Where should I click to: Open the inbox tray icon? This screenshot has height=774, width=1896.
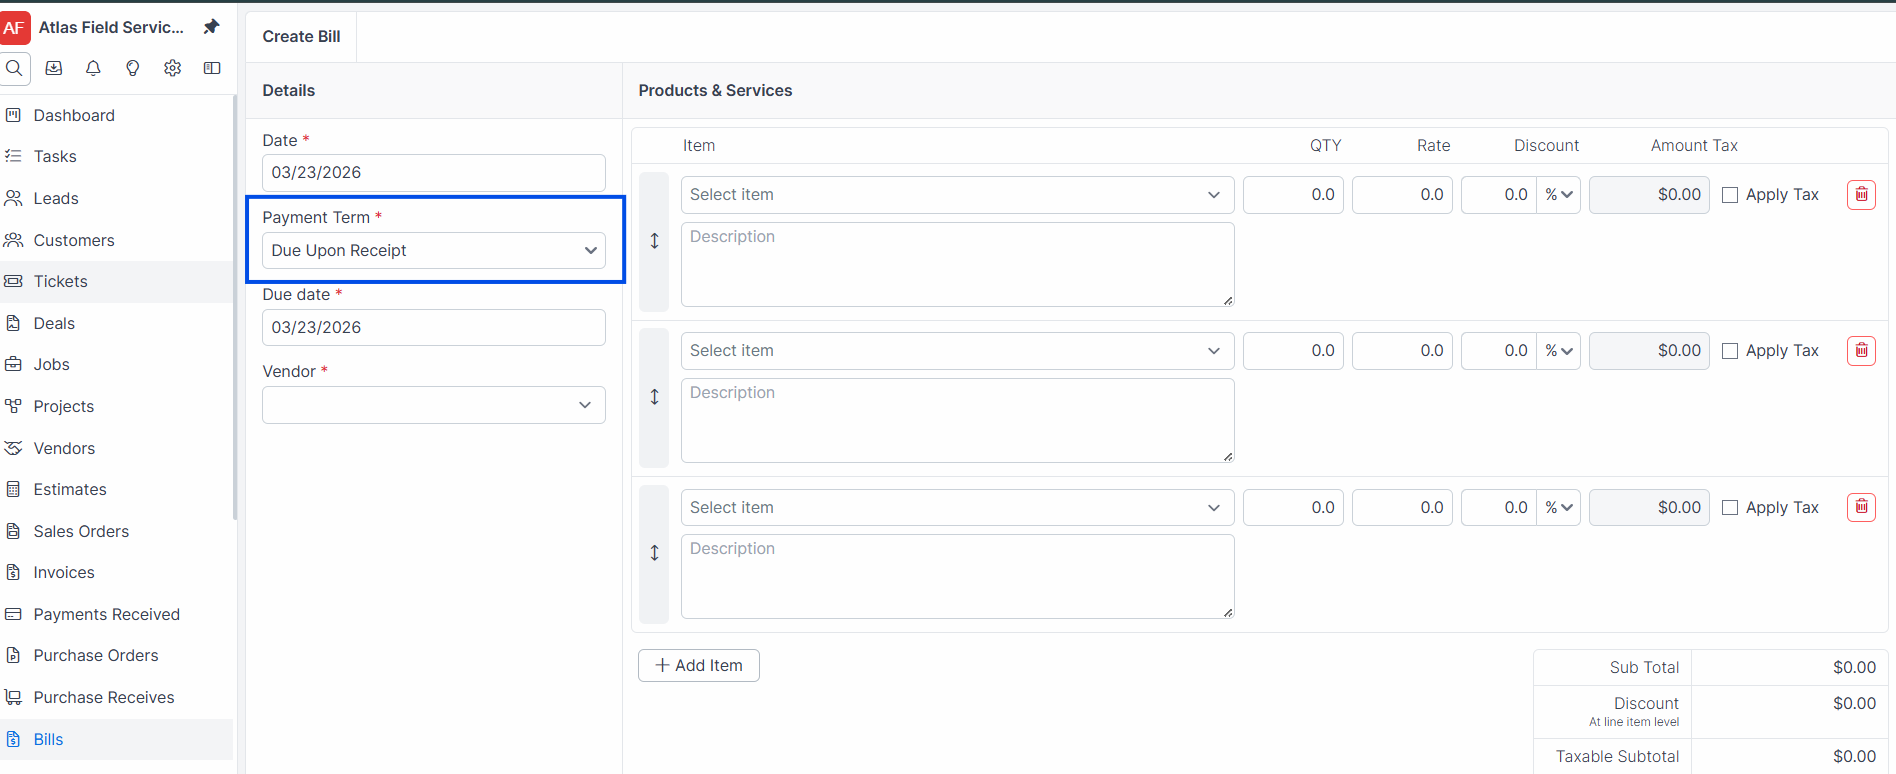[54, 68]
